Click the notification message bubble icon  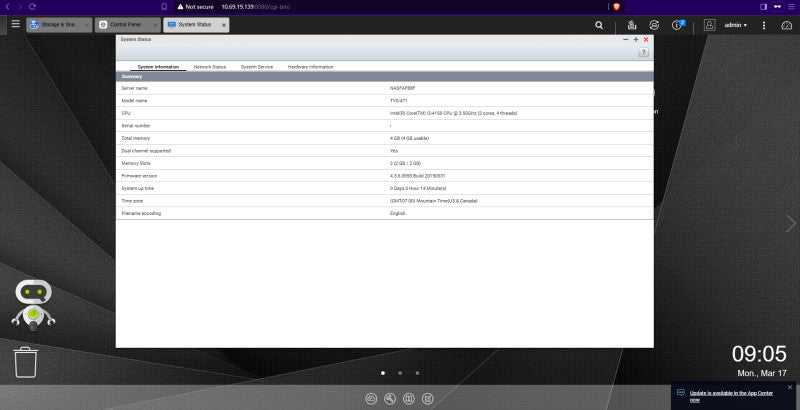tap(681, 393)
